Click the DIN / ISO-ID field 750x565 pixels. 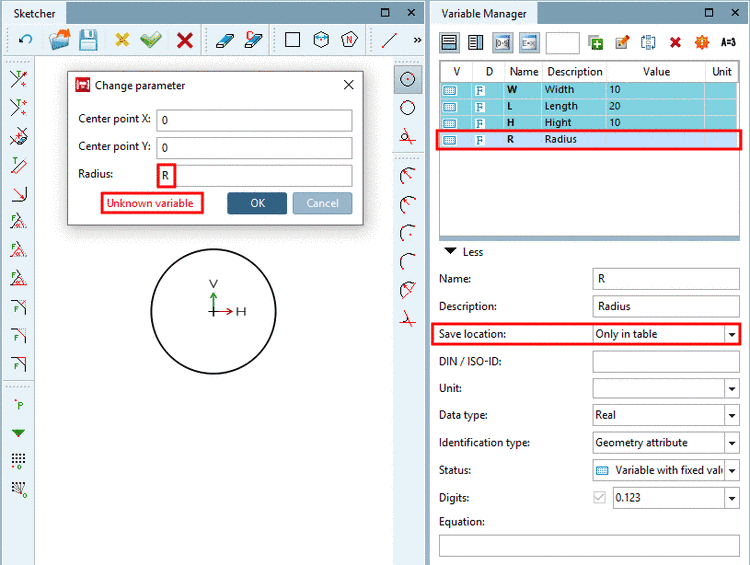pyautogui.click(x=666, y=362)
